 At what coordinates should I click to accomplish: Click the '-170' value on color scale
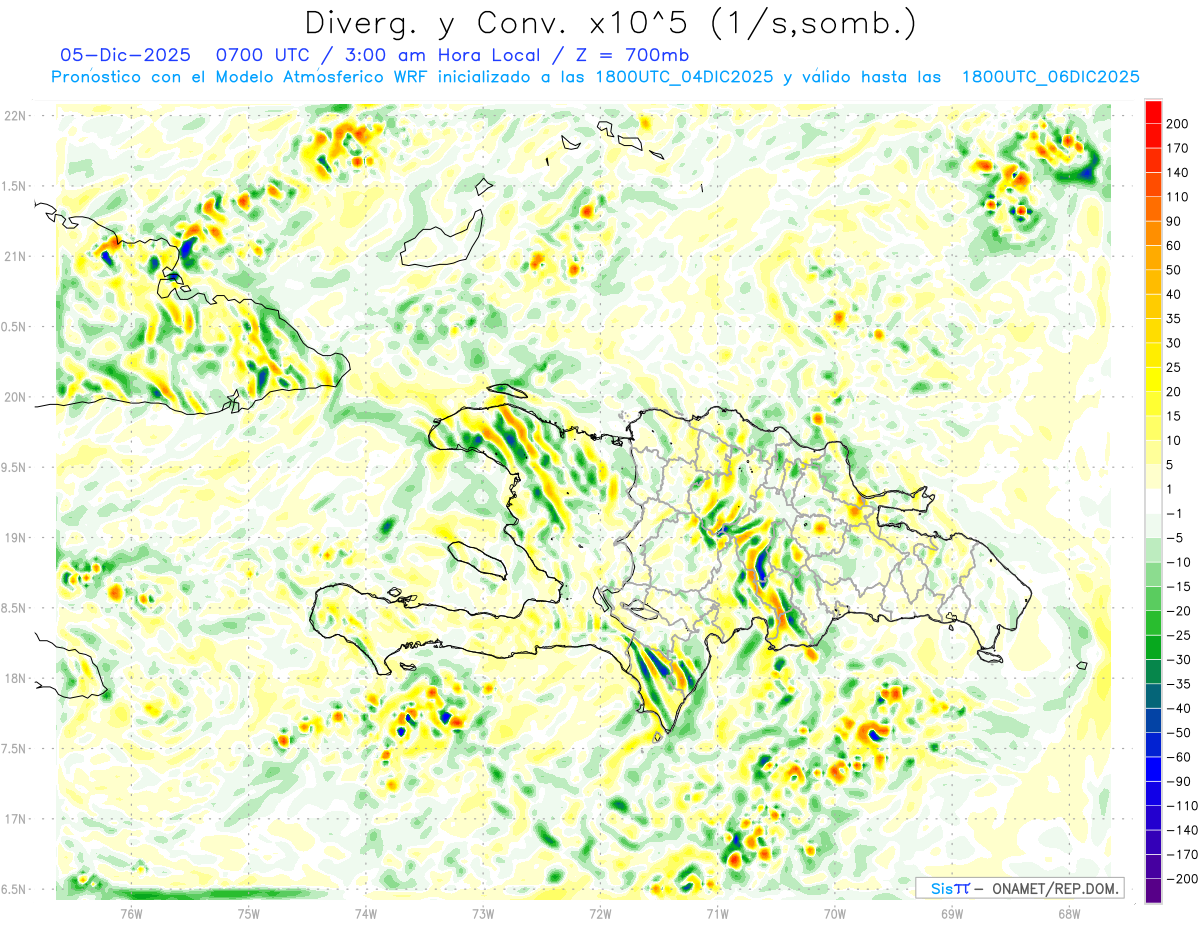tap(1183, 854)
